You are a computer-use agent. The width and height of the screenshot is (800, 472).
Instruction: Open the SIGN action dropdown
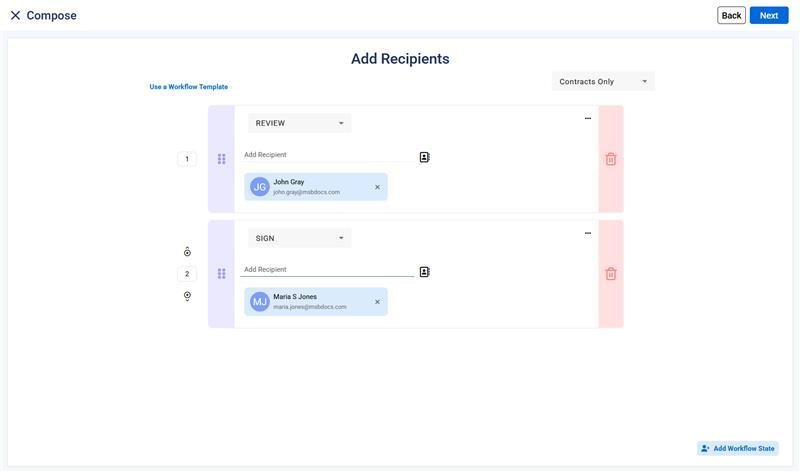299,238
